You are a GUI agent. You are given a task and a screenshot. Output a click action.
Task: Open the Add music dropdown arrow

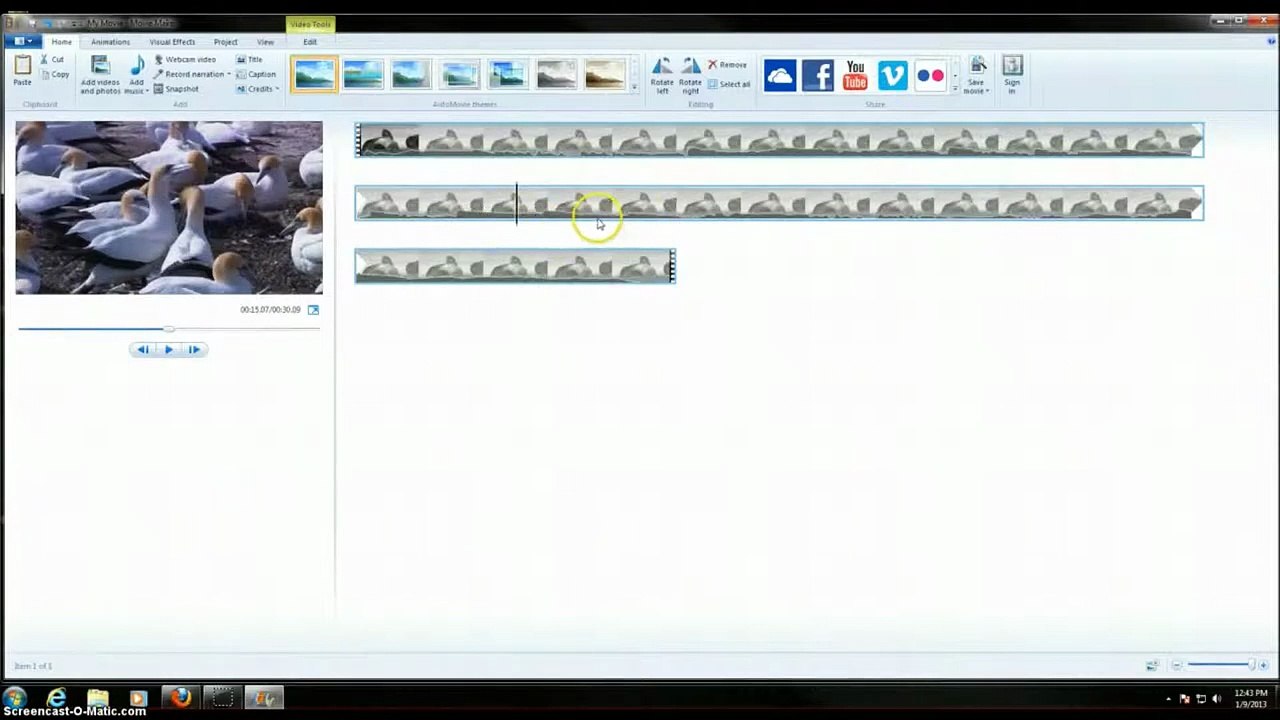pyautogui.click(x=147, y=91)
